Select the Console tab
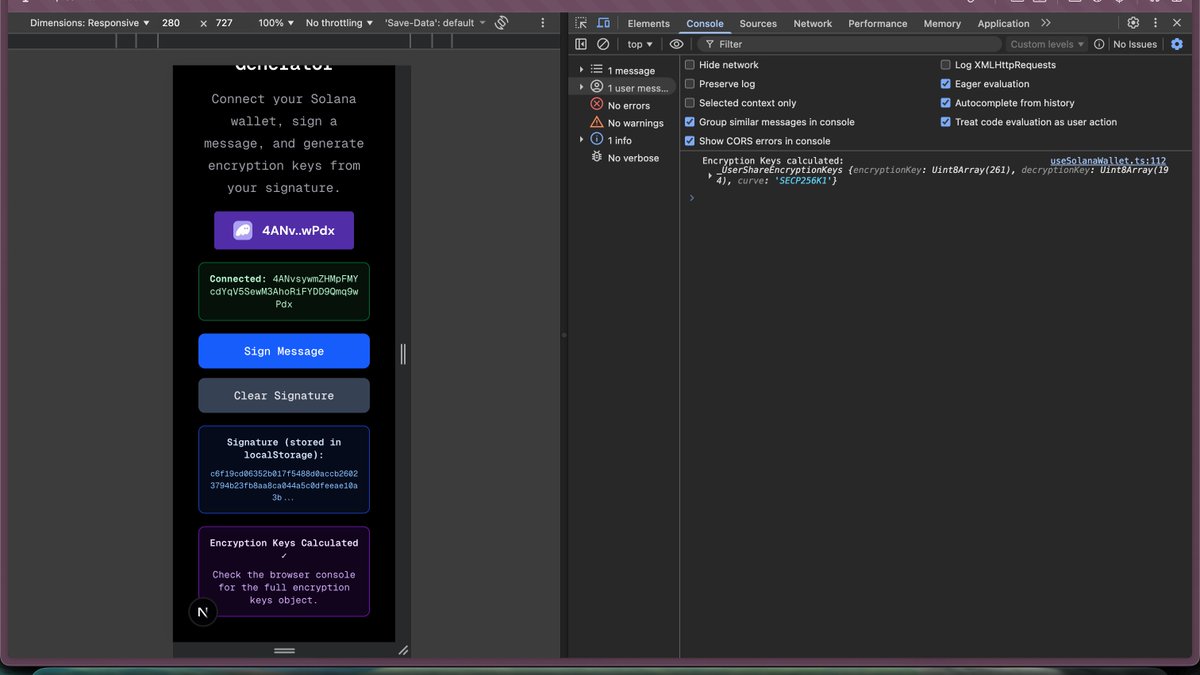1200x675 pixels. (x=705, y=23)
